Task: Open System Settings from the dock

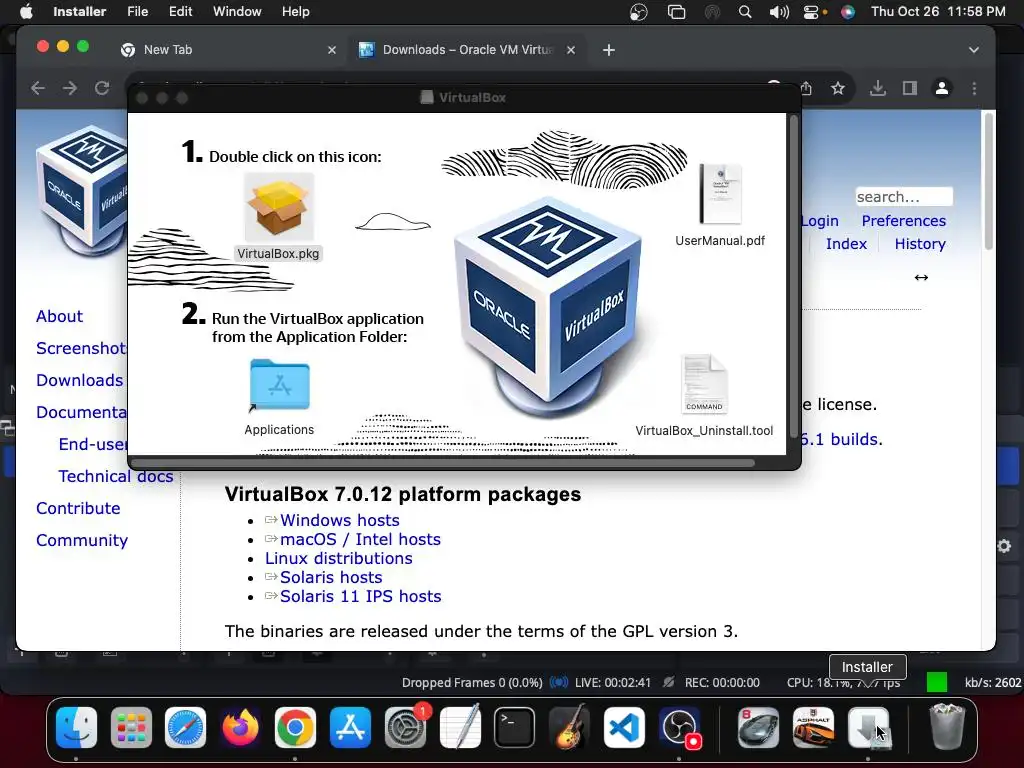Action: (x=405, y=728)
